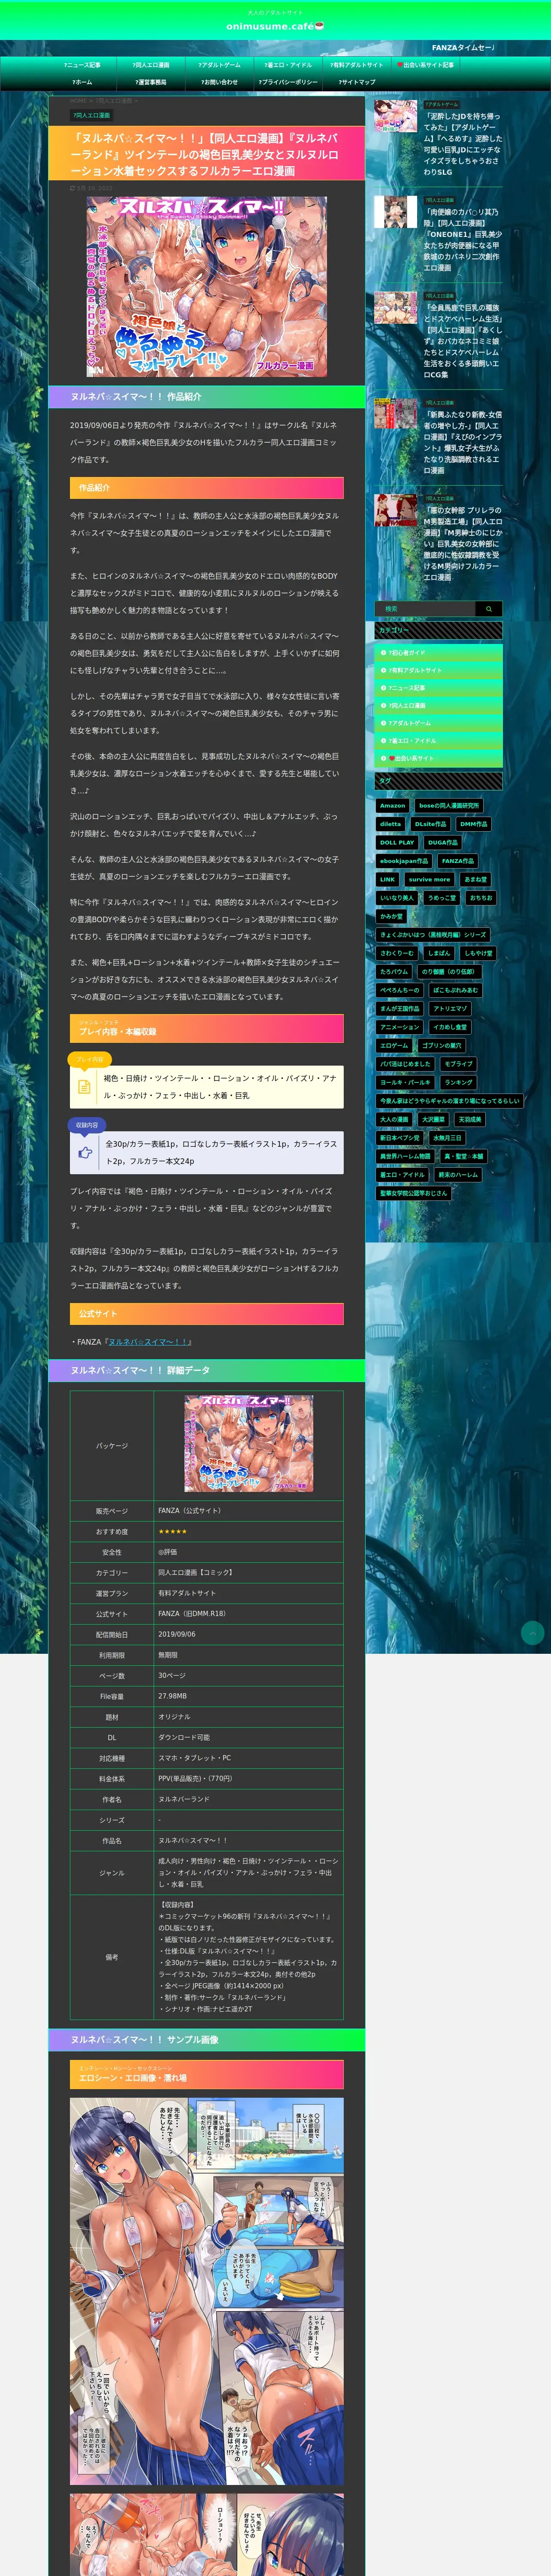Click the 30ページ value in the details table
The image size is (551, 2576).
[172, 1676]
